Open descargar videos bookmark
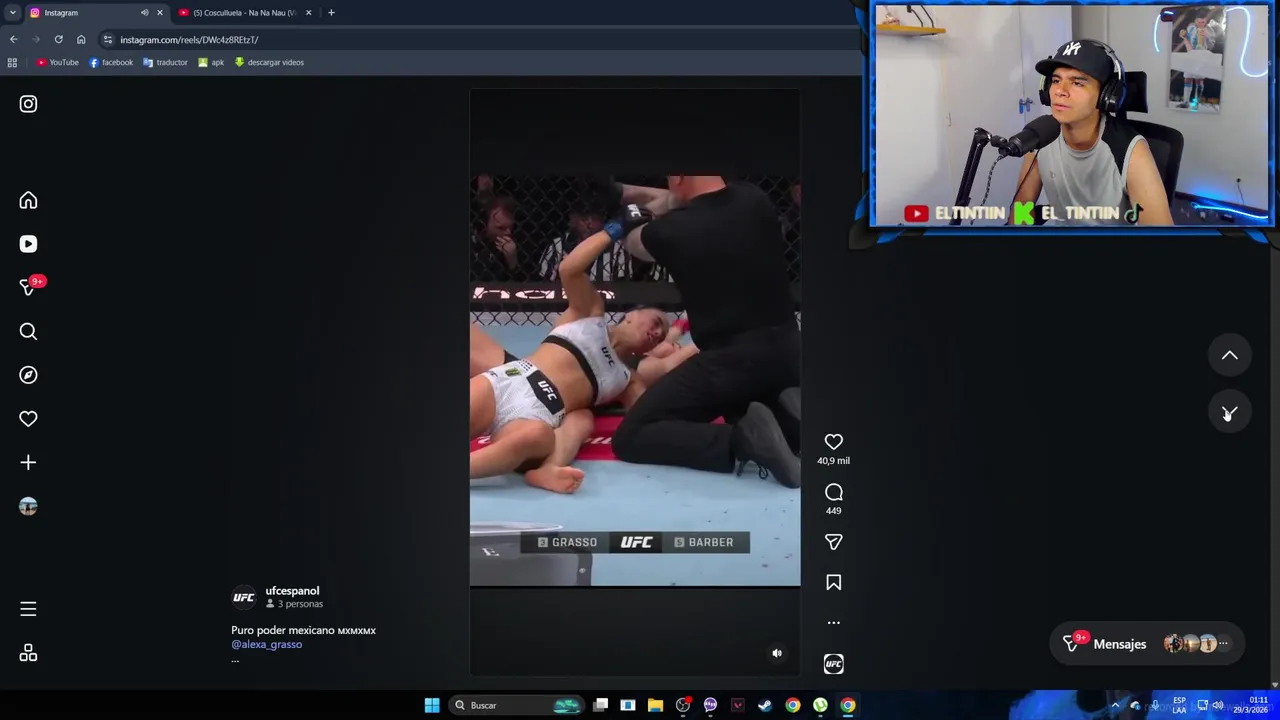 269,62
